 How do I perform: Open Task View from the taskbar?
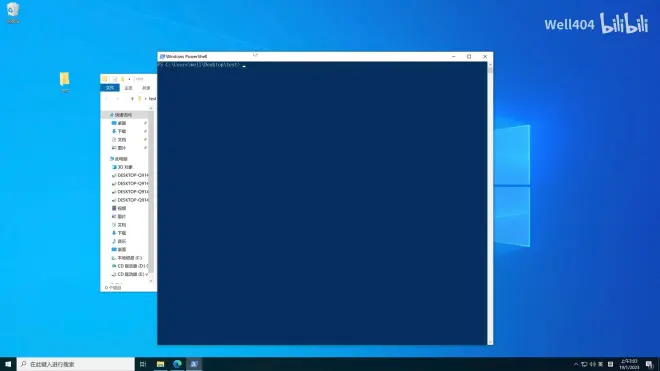143,364
